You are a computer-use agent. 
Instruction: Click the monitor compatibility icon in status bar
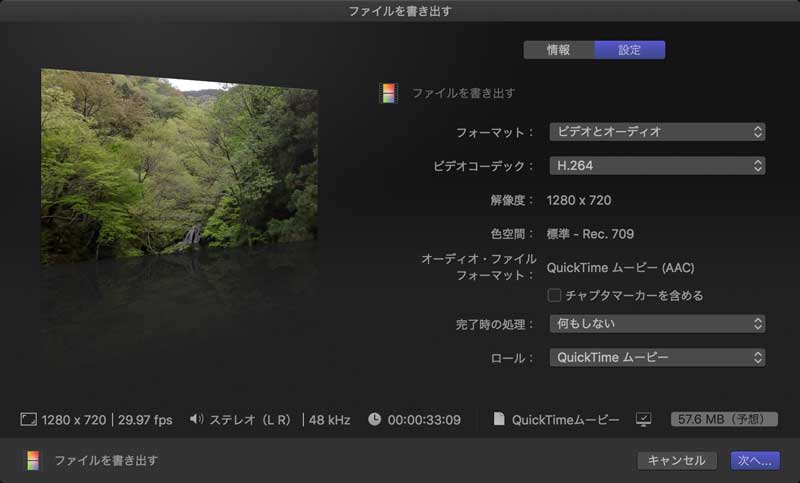pos(644,420)
